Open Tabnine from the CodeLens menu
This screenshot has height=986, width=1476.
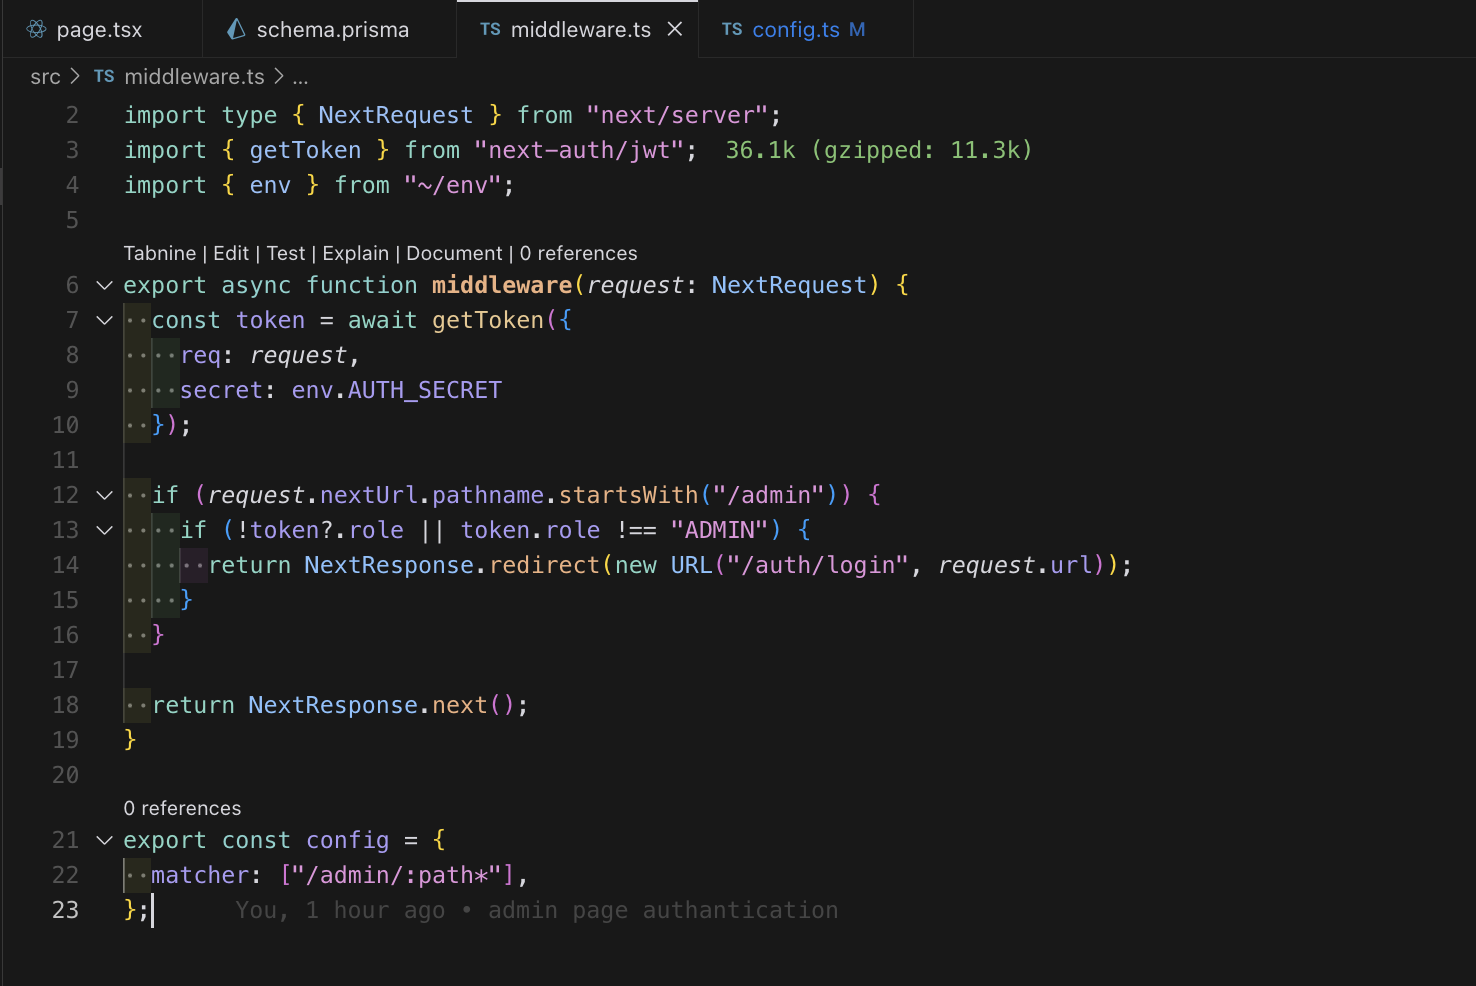point(159,253)
